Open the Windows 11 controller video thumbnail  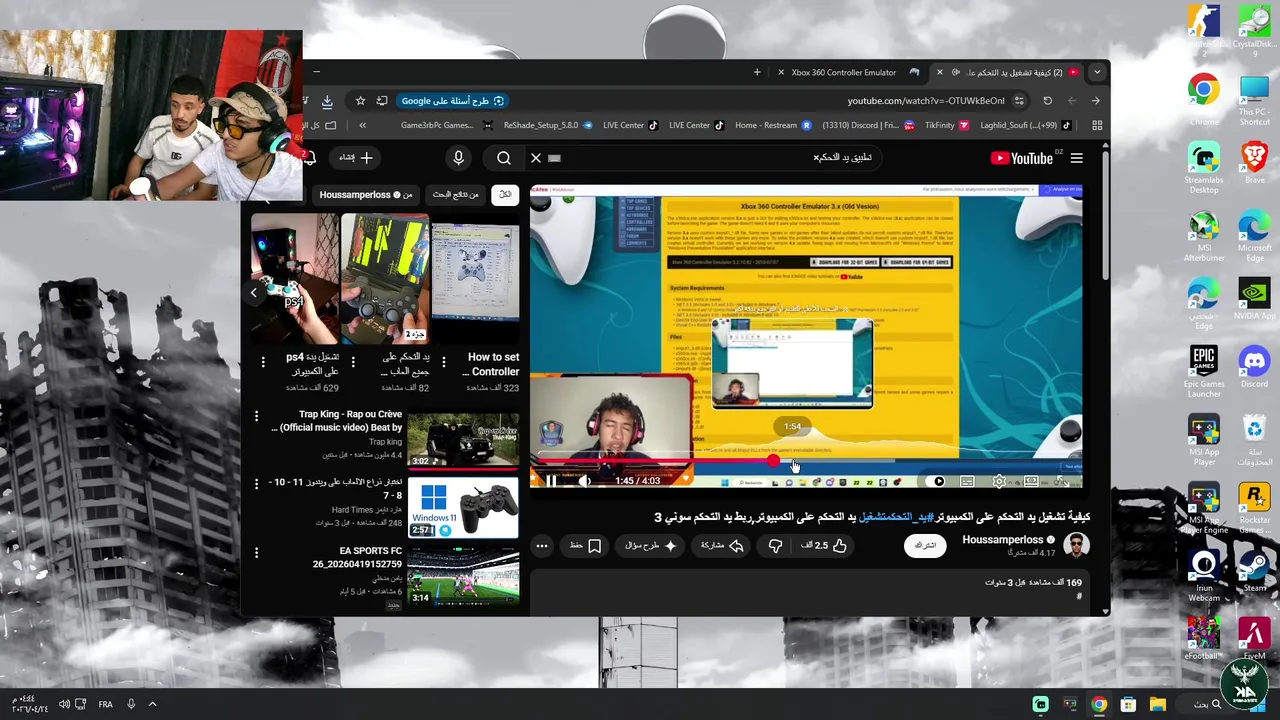(463, 508)
